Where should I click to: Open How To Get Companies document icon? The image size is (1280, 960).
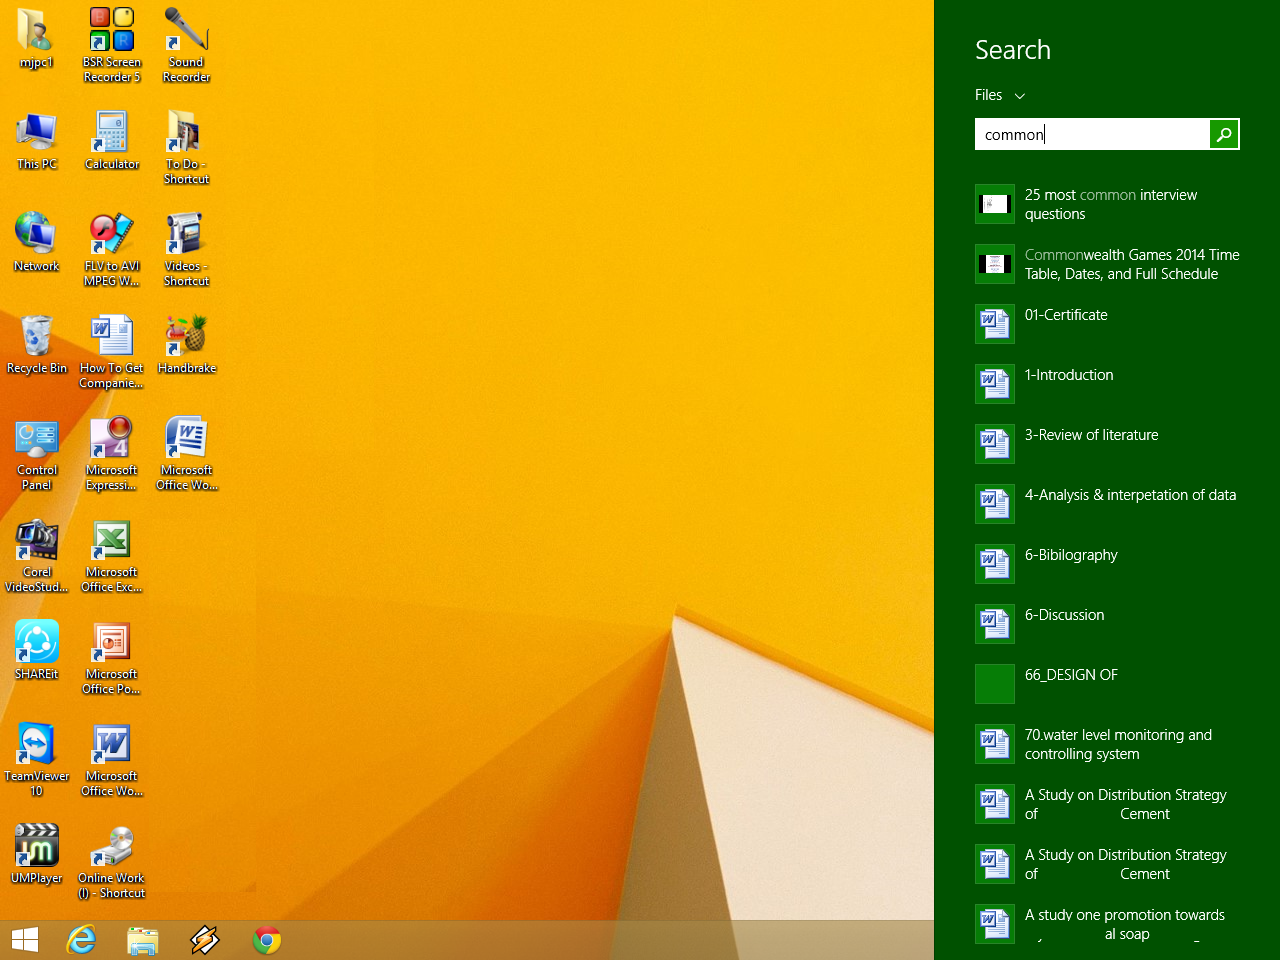coord(112,352)
